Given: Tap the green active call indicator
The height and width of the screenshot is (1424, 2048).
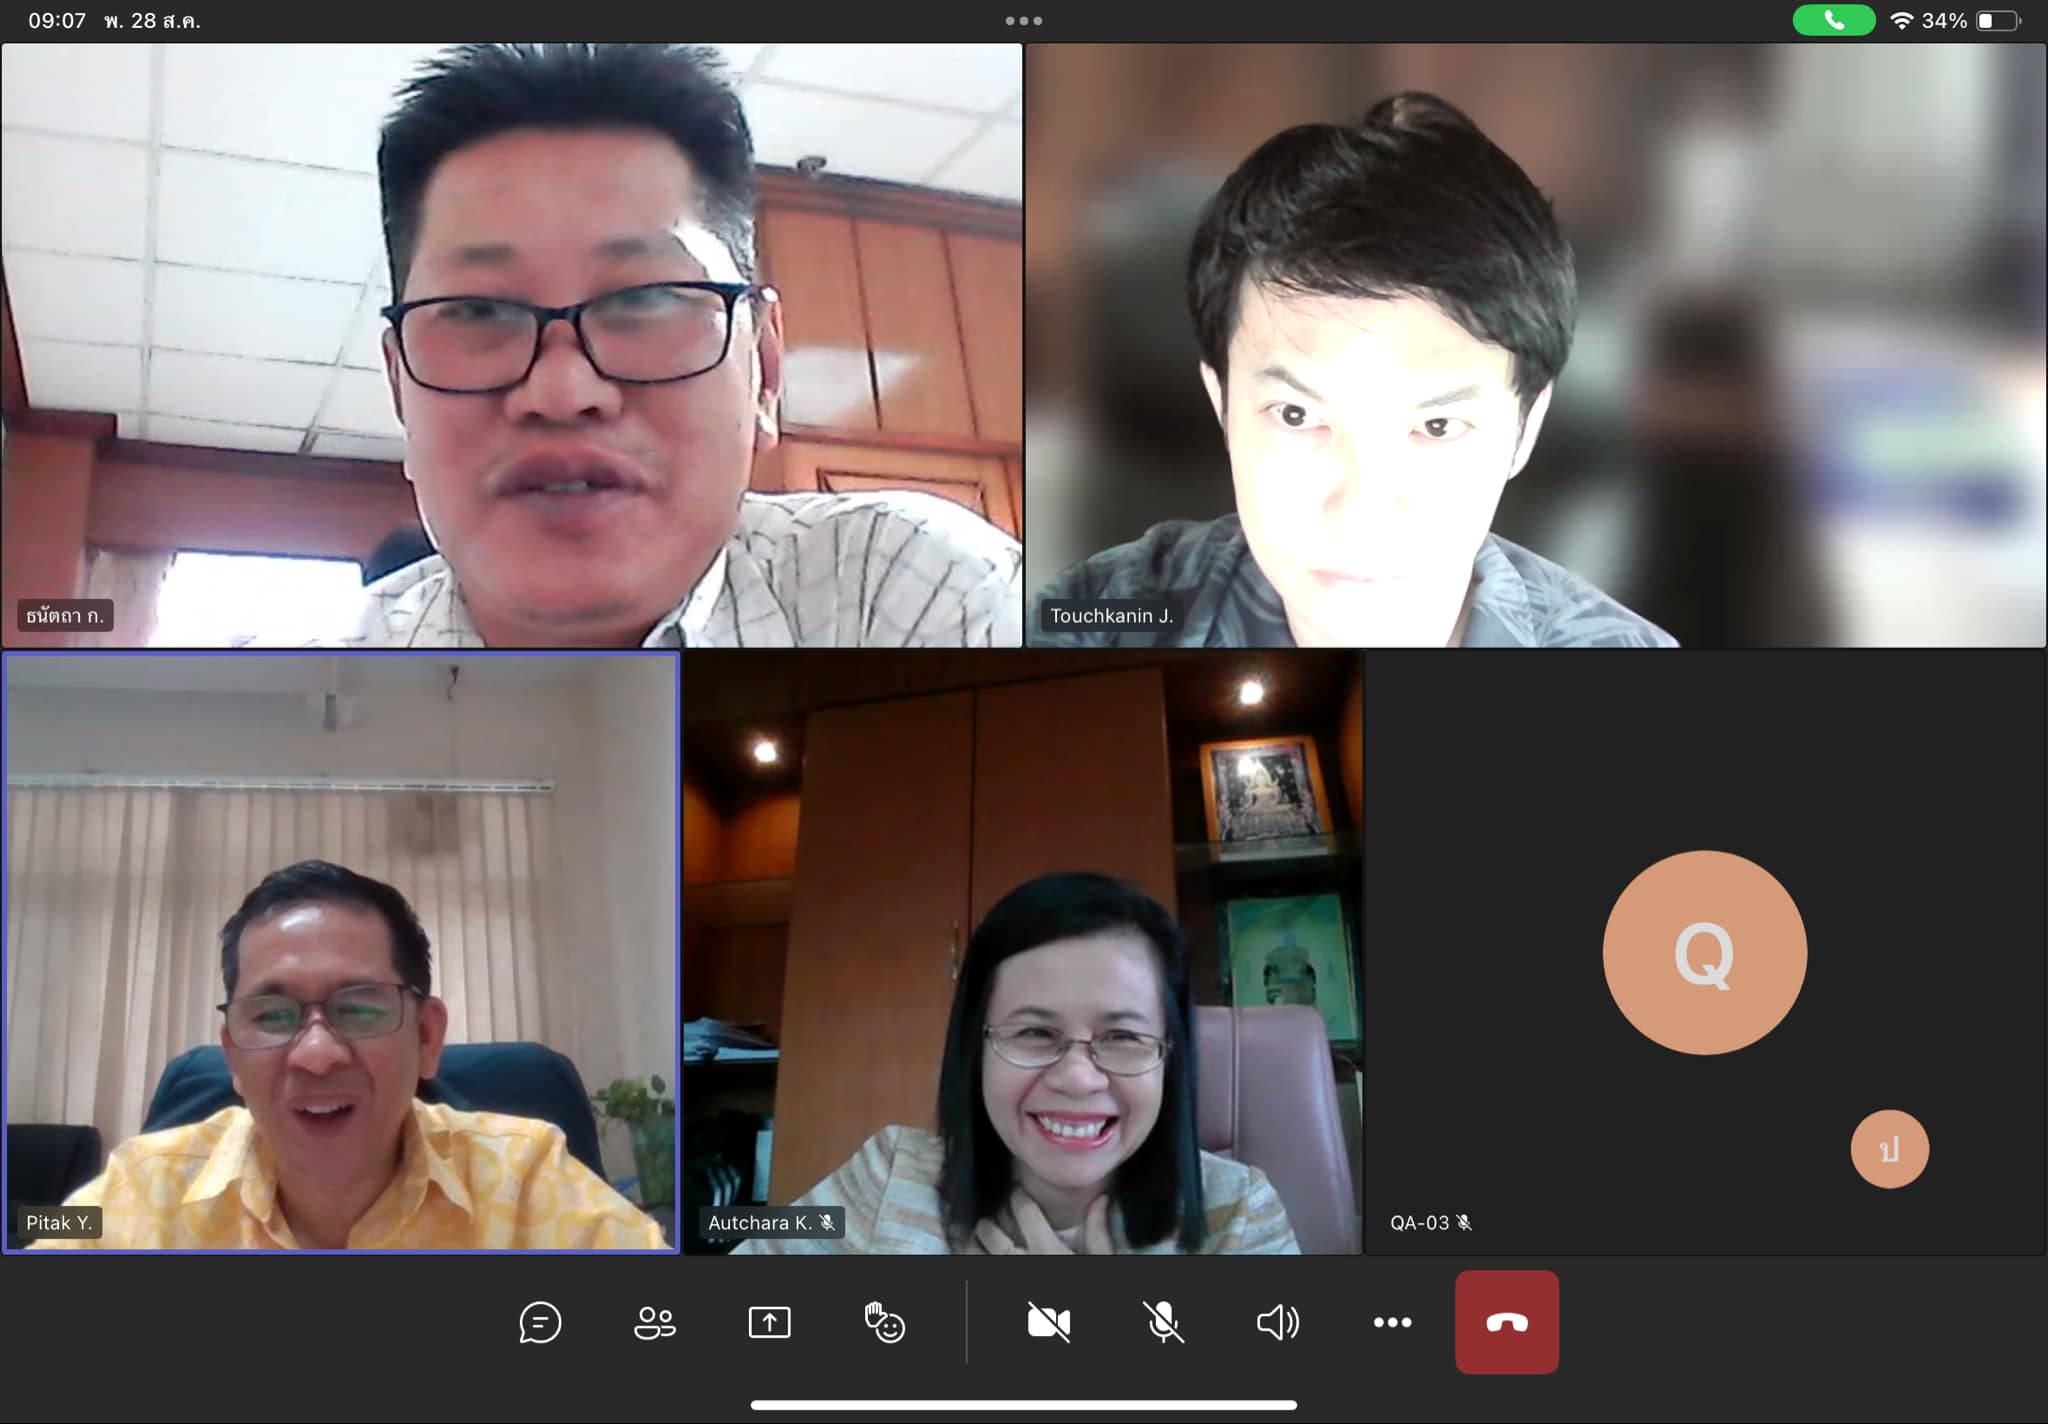Looking at the screenshot, I should tap(1833, 20).
